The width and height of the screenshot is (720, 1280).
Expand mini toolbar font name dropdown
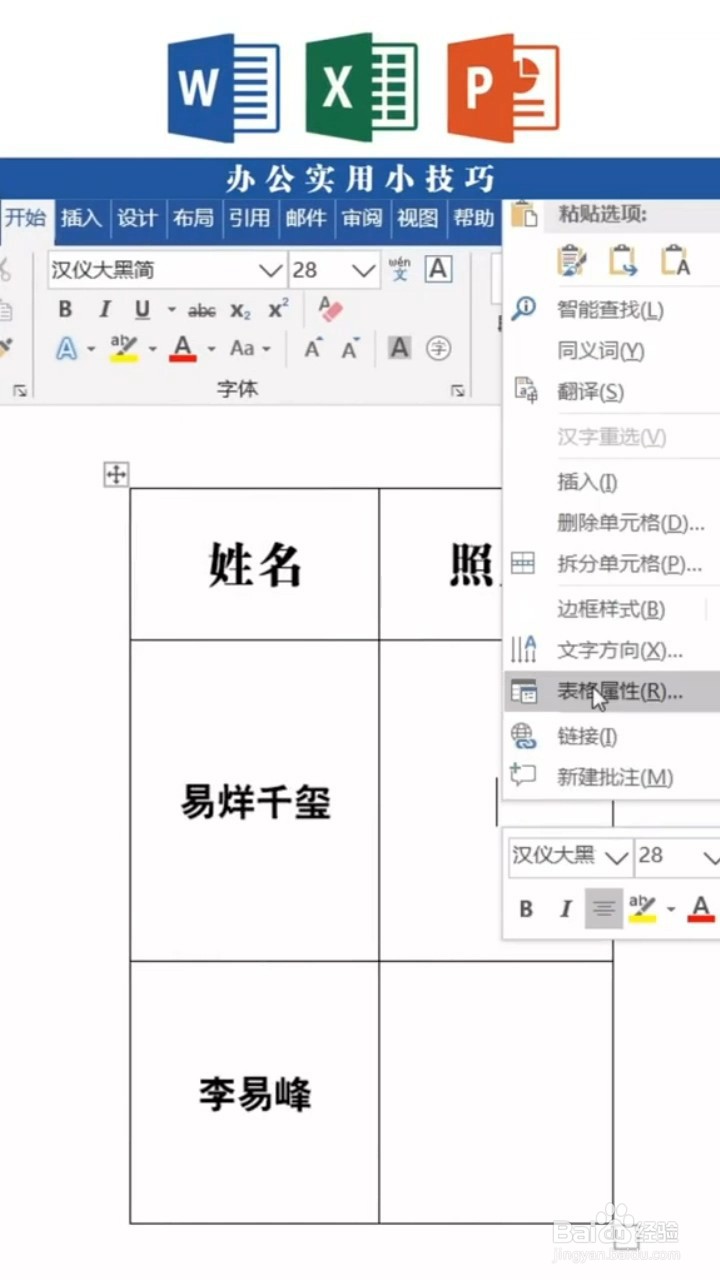tap(617, 857)
